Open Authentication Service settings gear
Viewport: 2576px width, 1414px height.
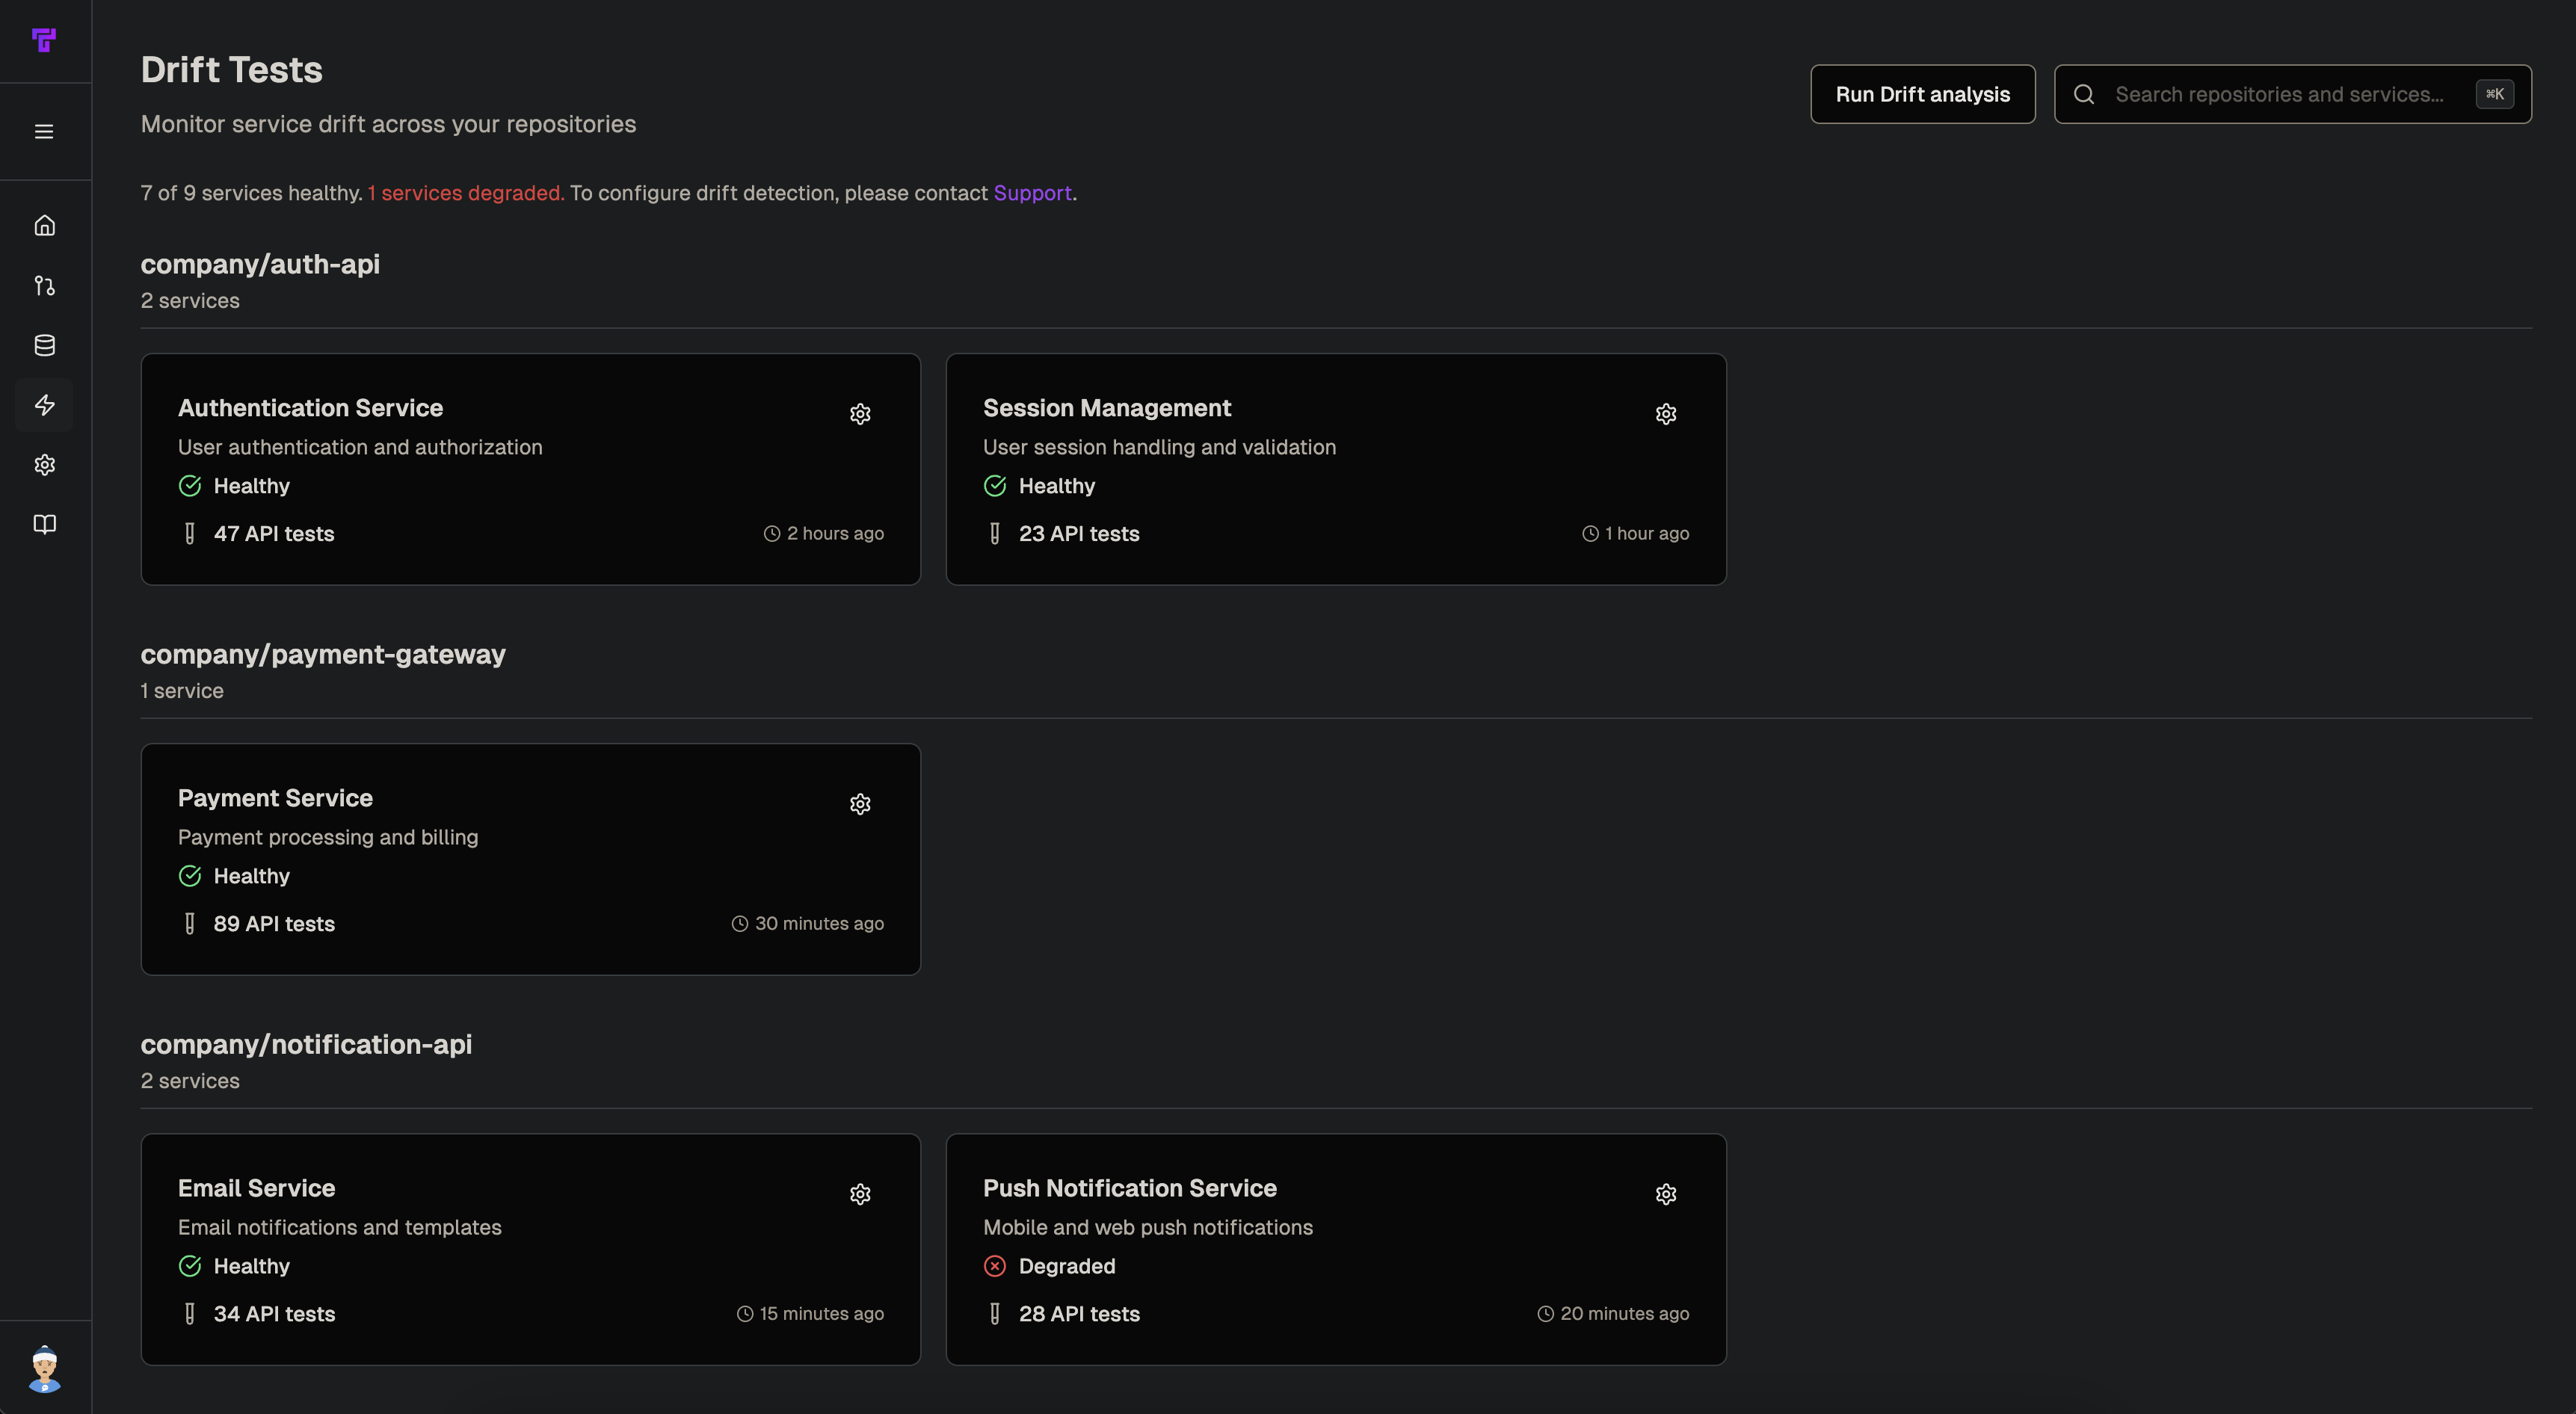[860, 413]
